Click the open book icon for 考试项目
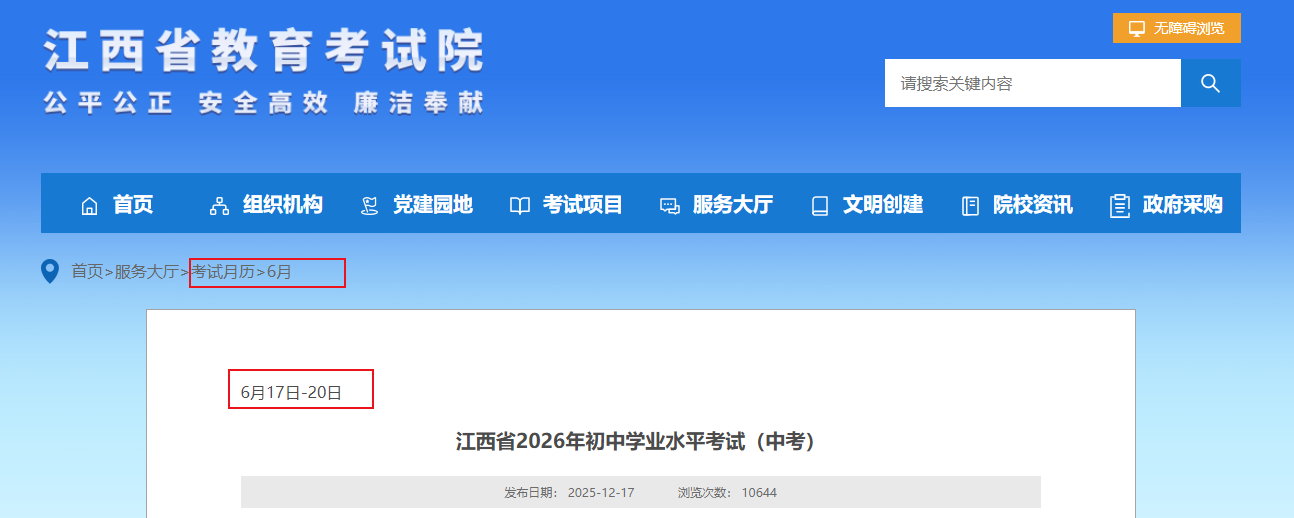This screenshot has width=1294, height=518. tap(520, 206)
